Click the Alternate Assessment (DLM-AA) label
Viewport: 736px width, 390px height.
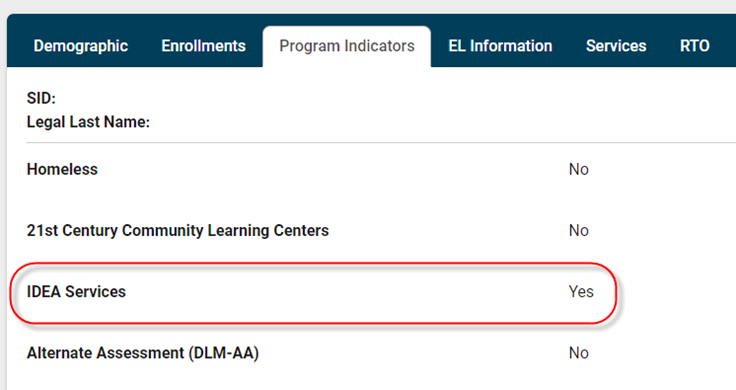click(143, 353)
